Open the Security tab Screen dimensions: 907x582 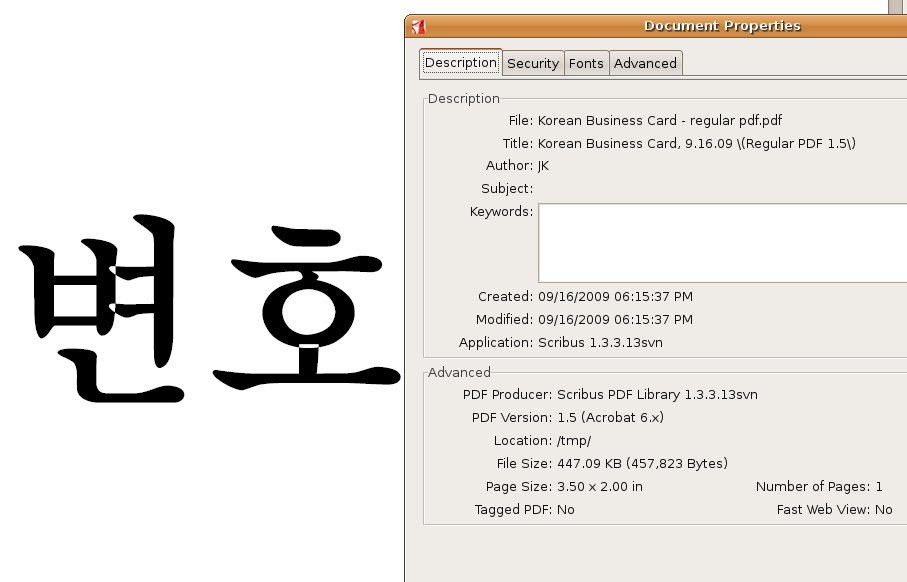click(x=533, y=63)
